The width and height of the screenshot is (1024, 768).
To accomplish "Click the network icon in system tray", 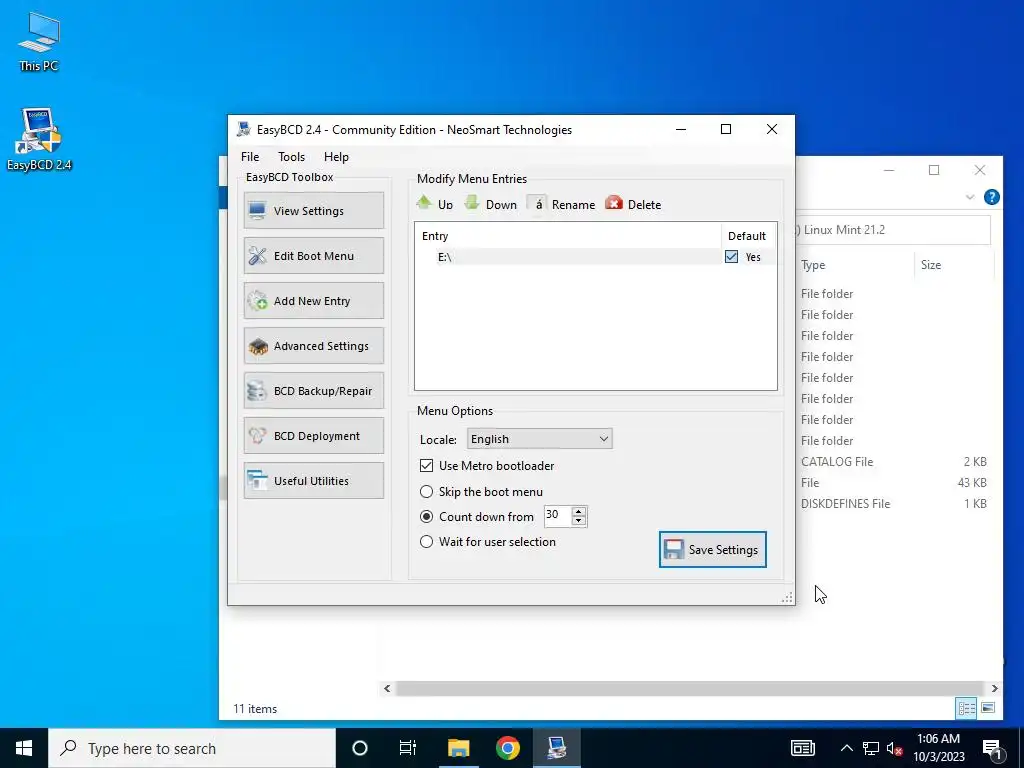I will (x=871, y=748).
